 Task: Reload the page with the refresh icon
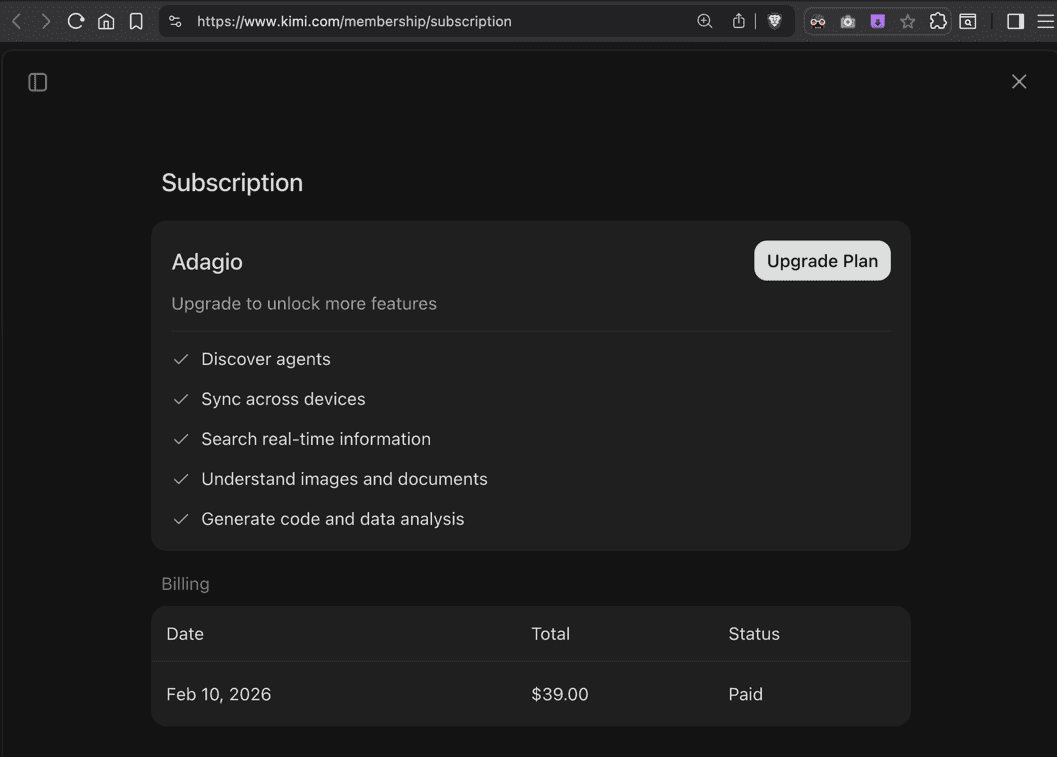tap(76, 21)
